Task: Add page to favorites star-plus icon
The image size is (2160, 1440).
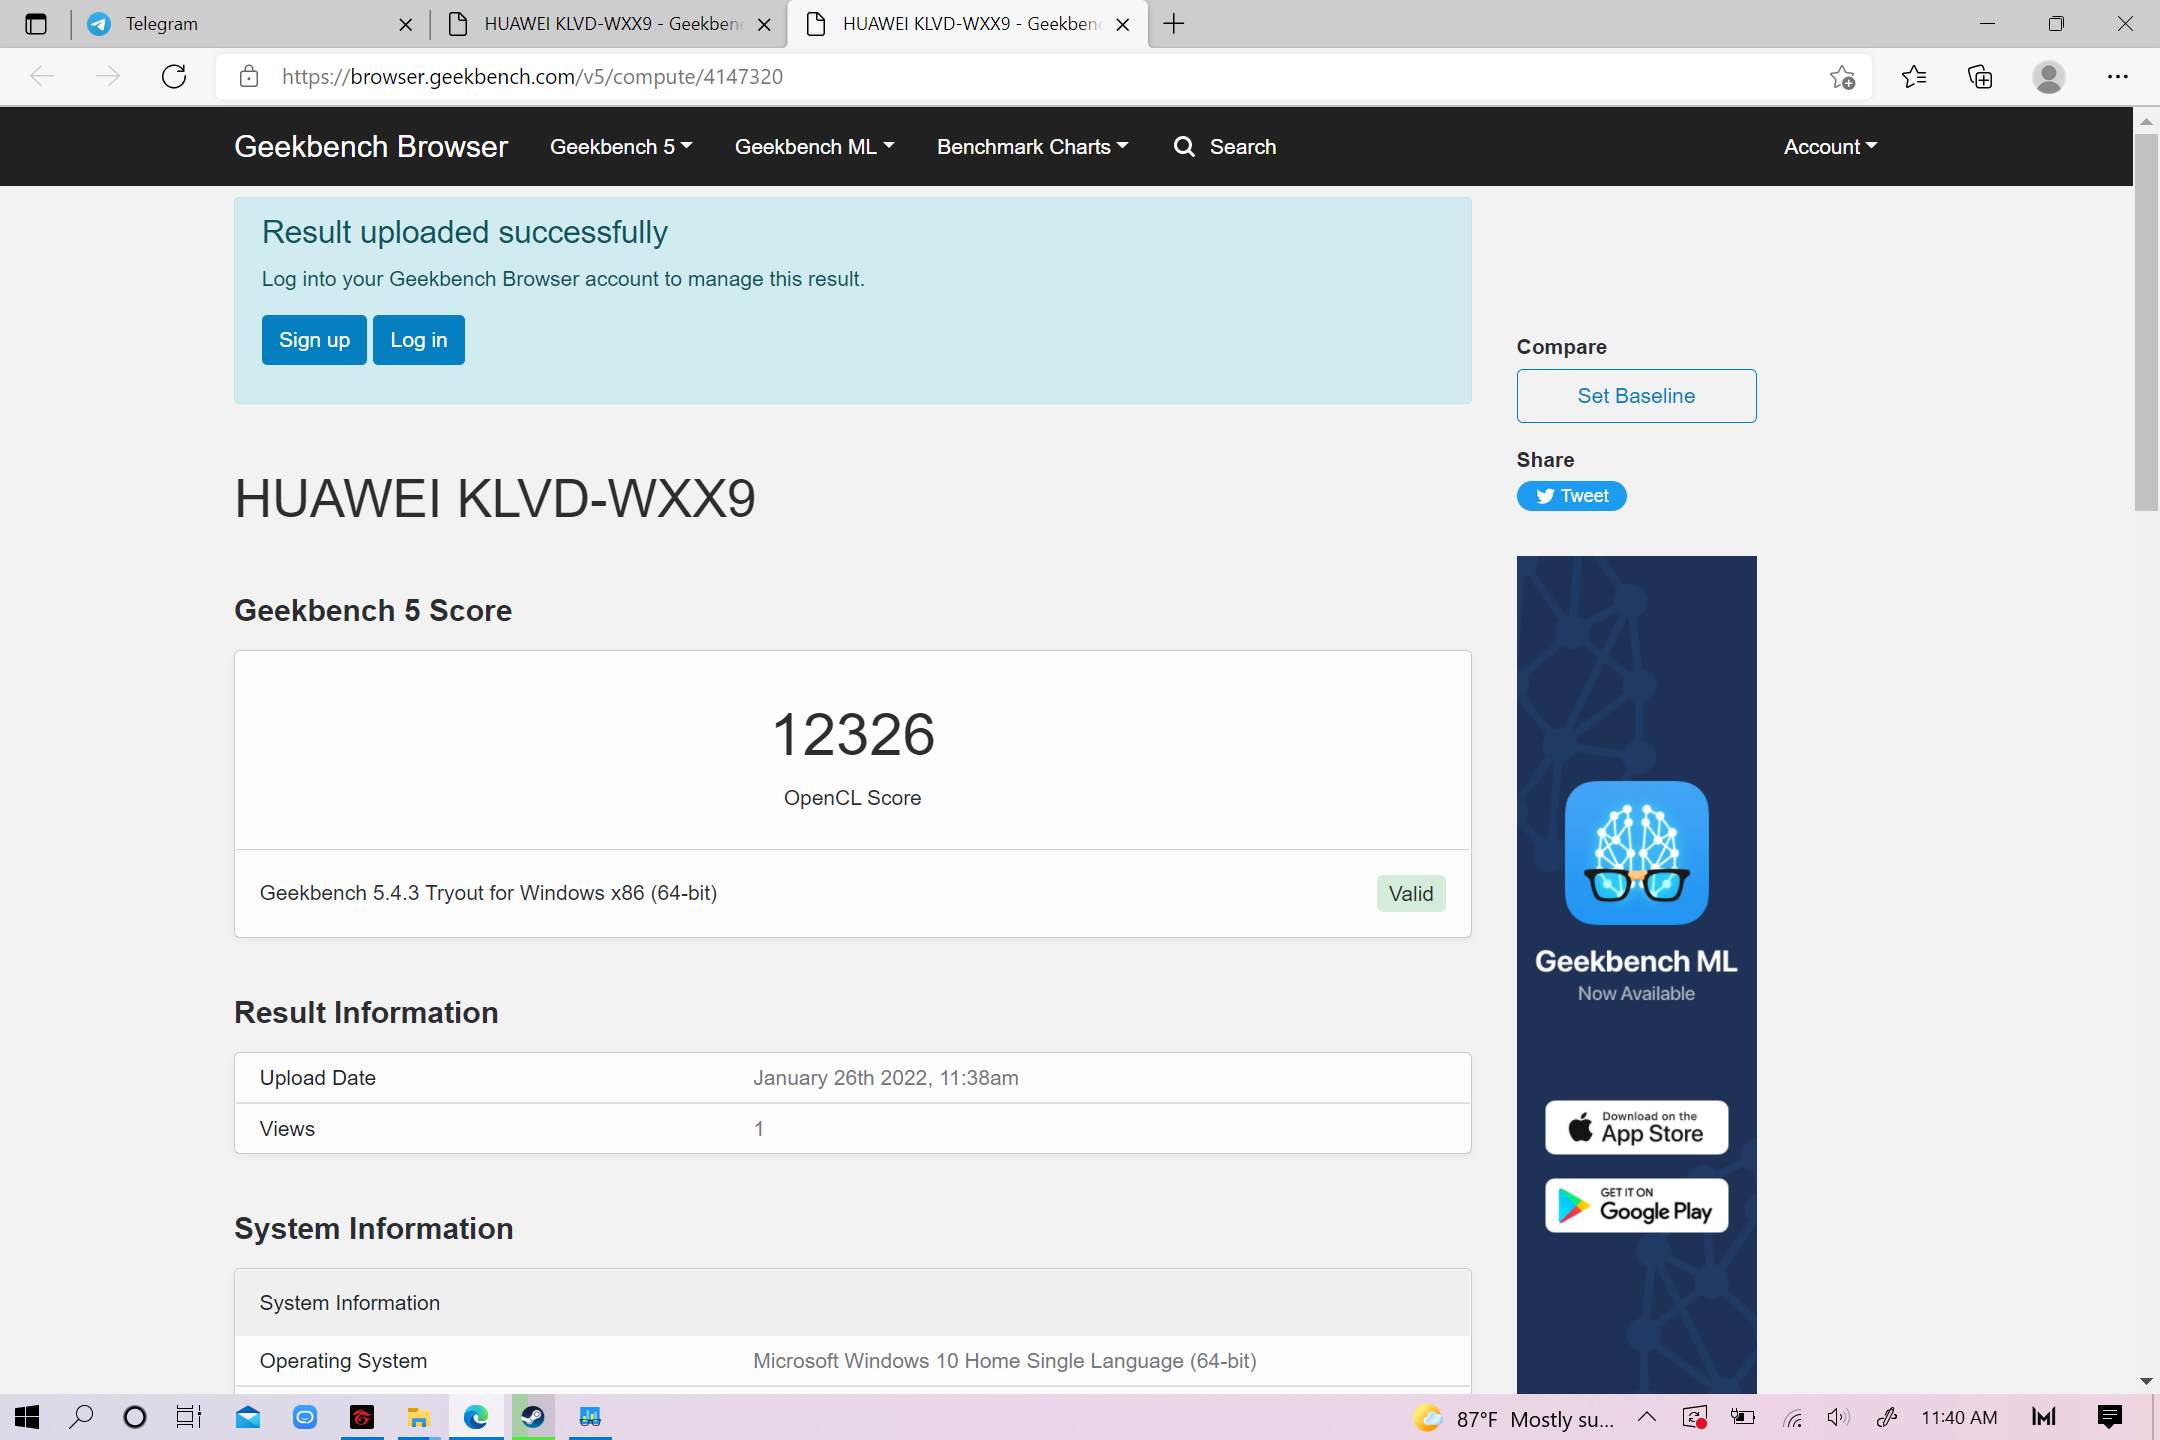Action: [1842, 77]
